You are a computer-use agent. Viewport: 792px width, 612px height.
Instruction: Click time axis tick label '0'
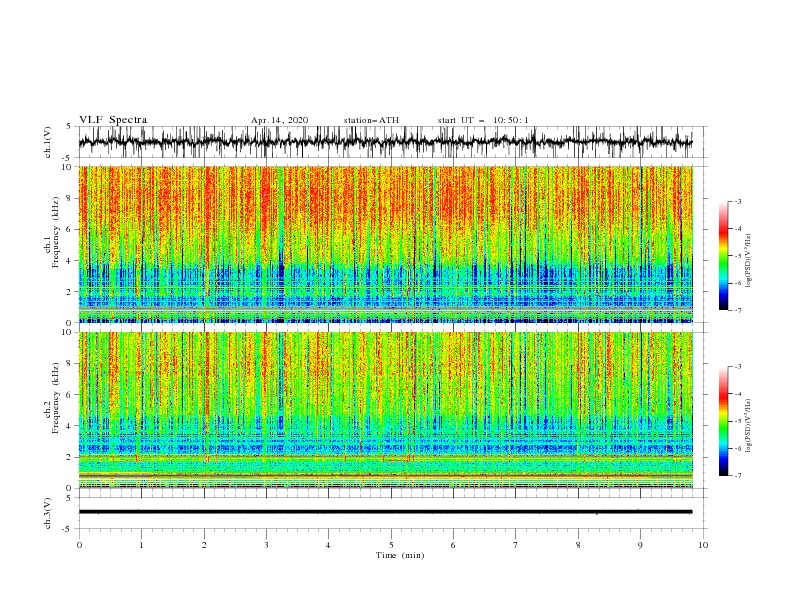point(79,545)
